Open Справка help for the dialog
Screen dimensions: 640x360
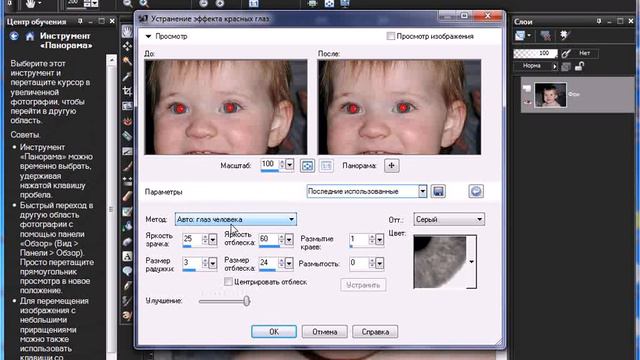click(x=375, y=332)
